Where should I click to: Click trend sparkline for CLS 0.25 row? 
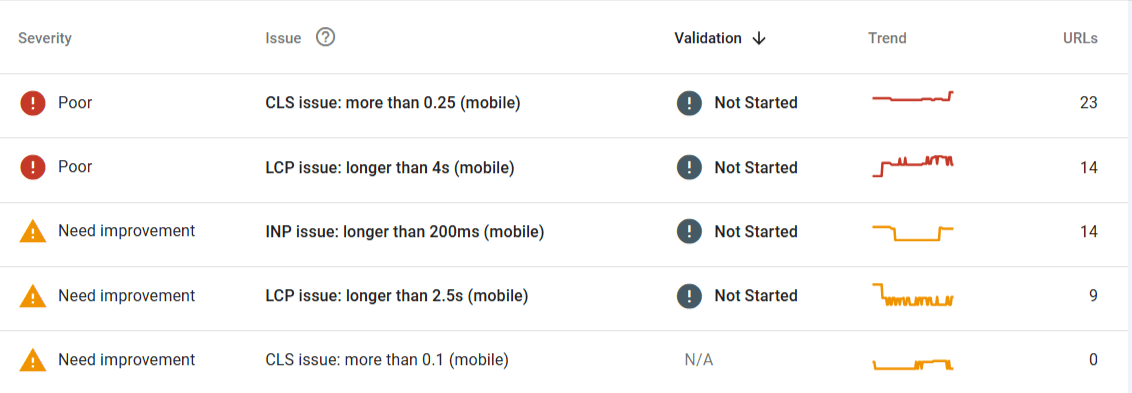click(x=913, y=98)
